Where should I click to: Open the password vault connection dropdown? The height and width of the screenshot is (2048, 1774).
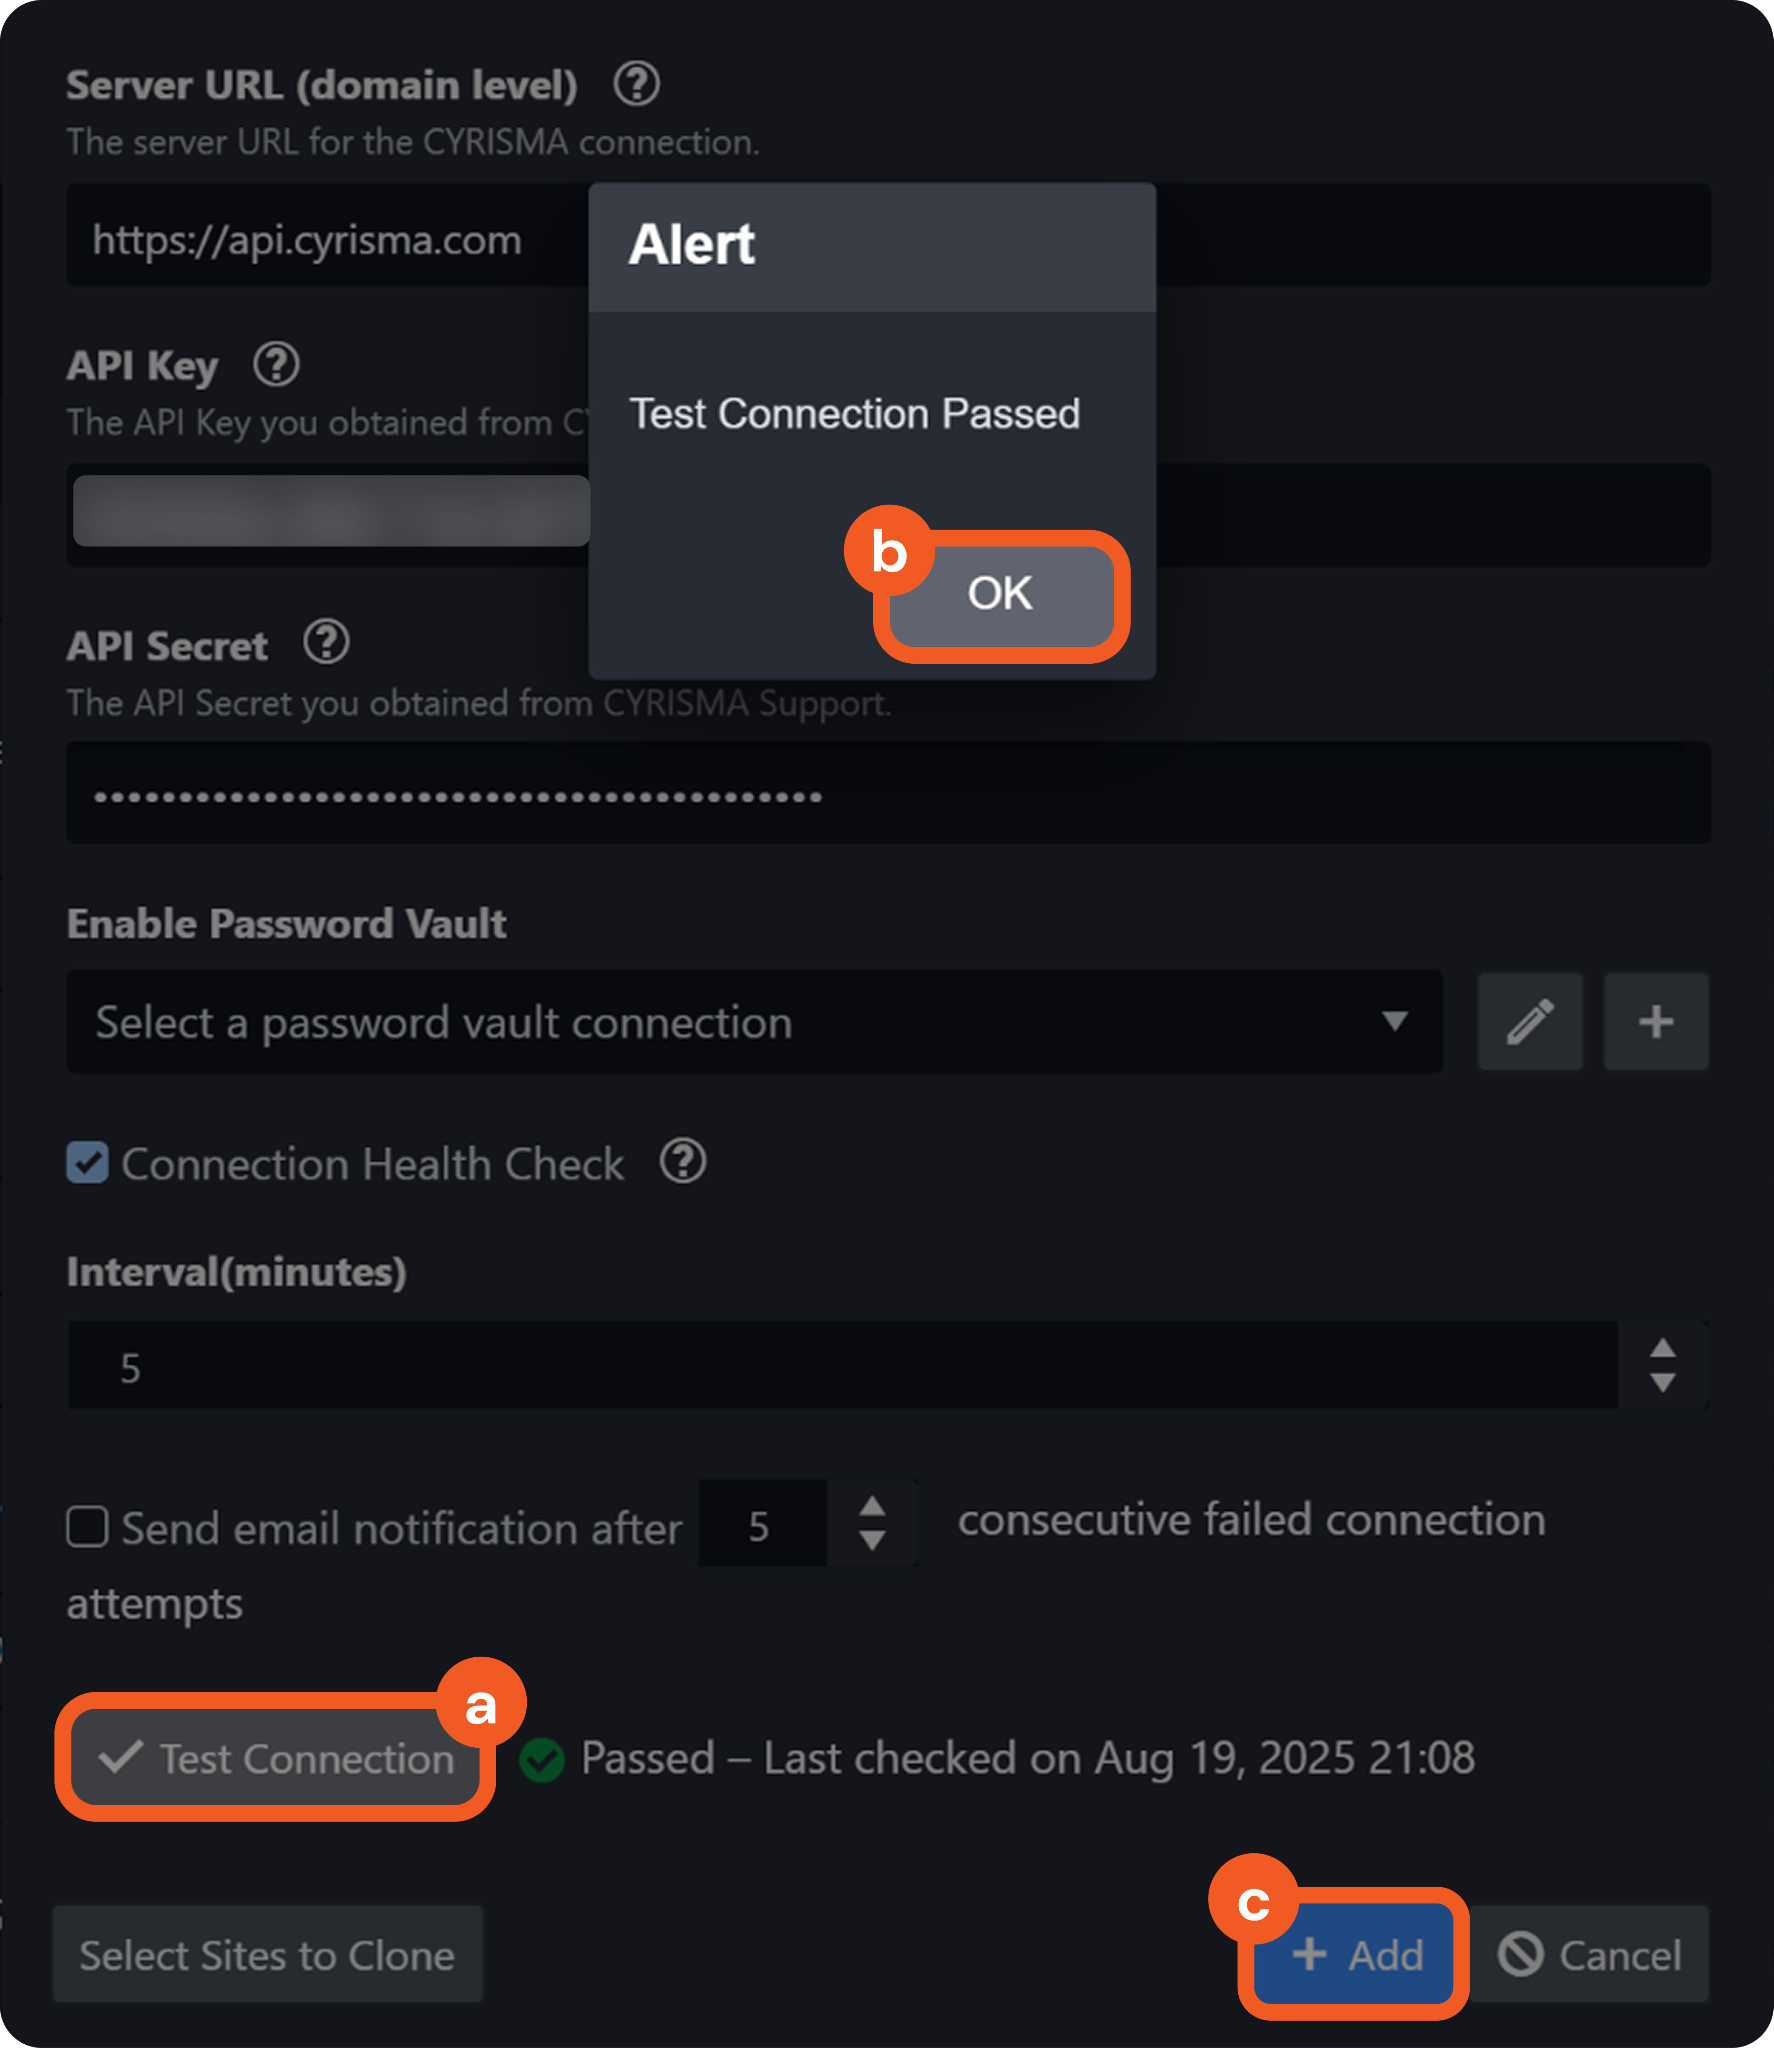(x=754, y=1022)
